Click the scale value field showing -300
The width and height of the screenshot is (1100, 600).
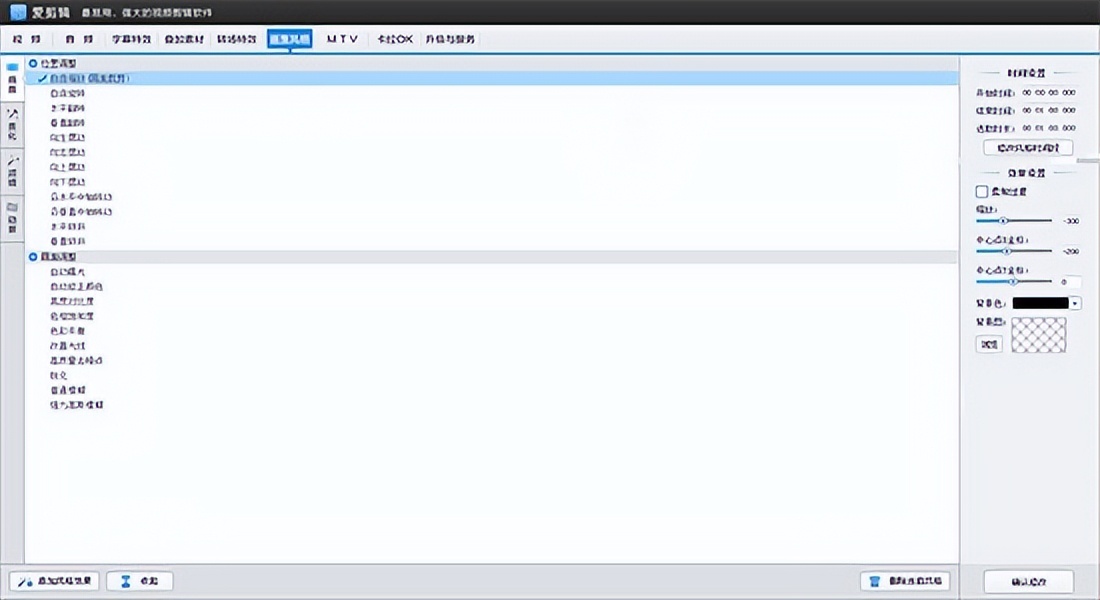1070,221
